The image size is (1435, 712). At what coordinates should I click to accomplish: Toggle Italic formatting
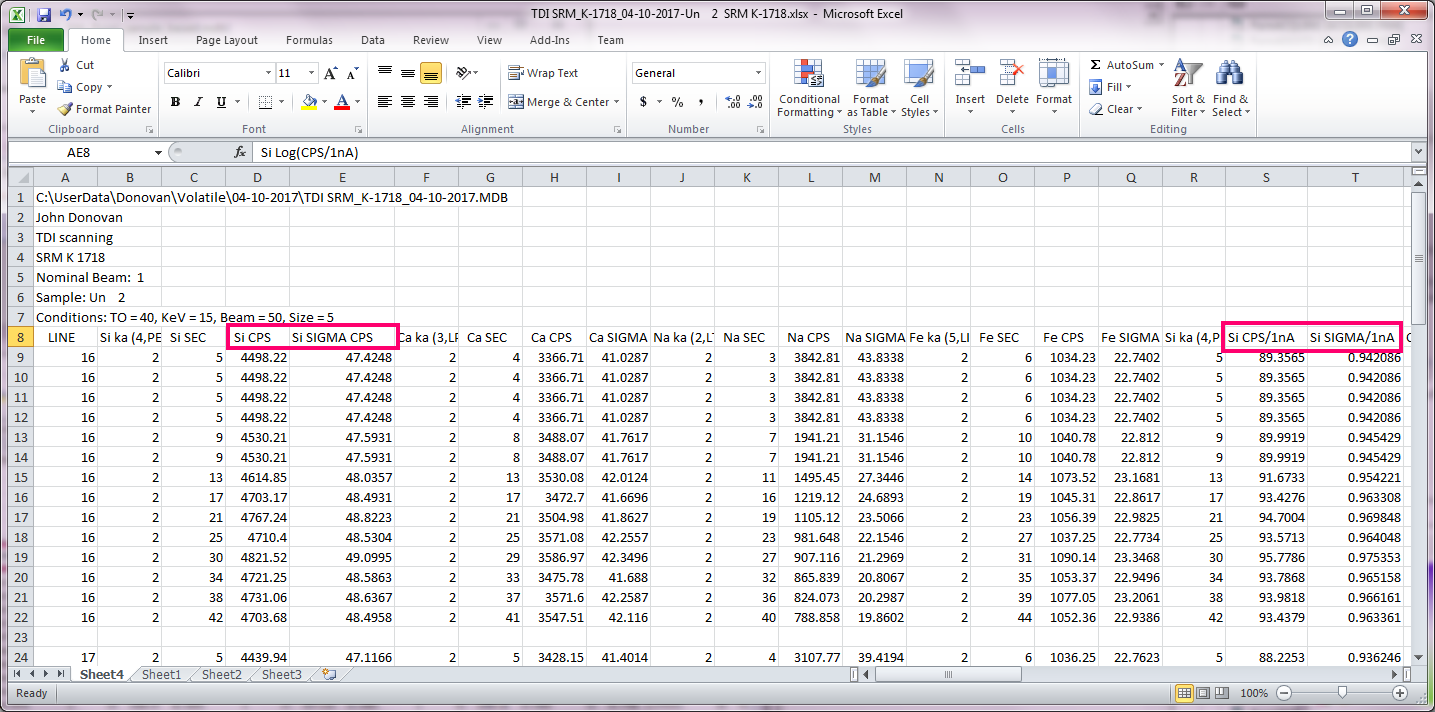[198, 102]
